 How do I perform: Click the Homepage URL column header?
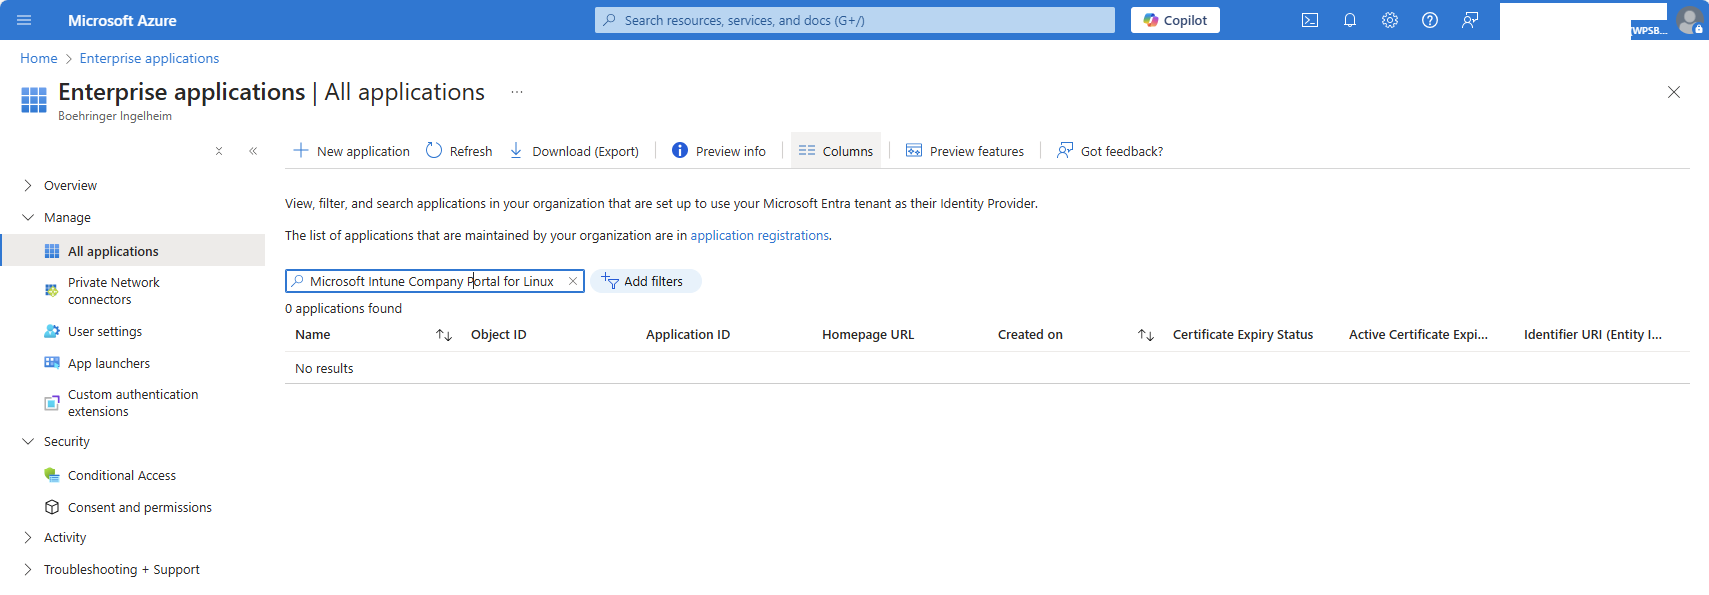pos(868,335)
